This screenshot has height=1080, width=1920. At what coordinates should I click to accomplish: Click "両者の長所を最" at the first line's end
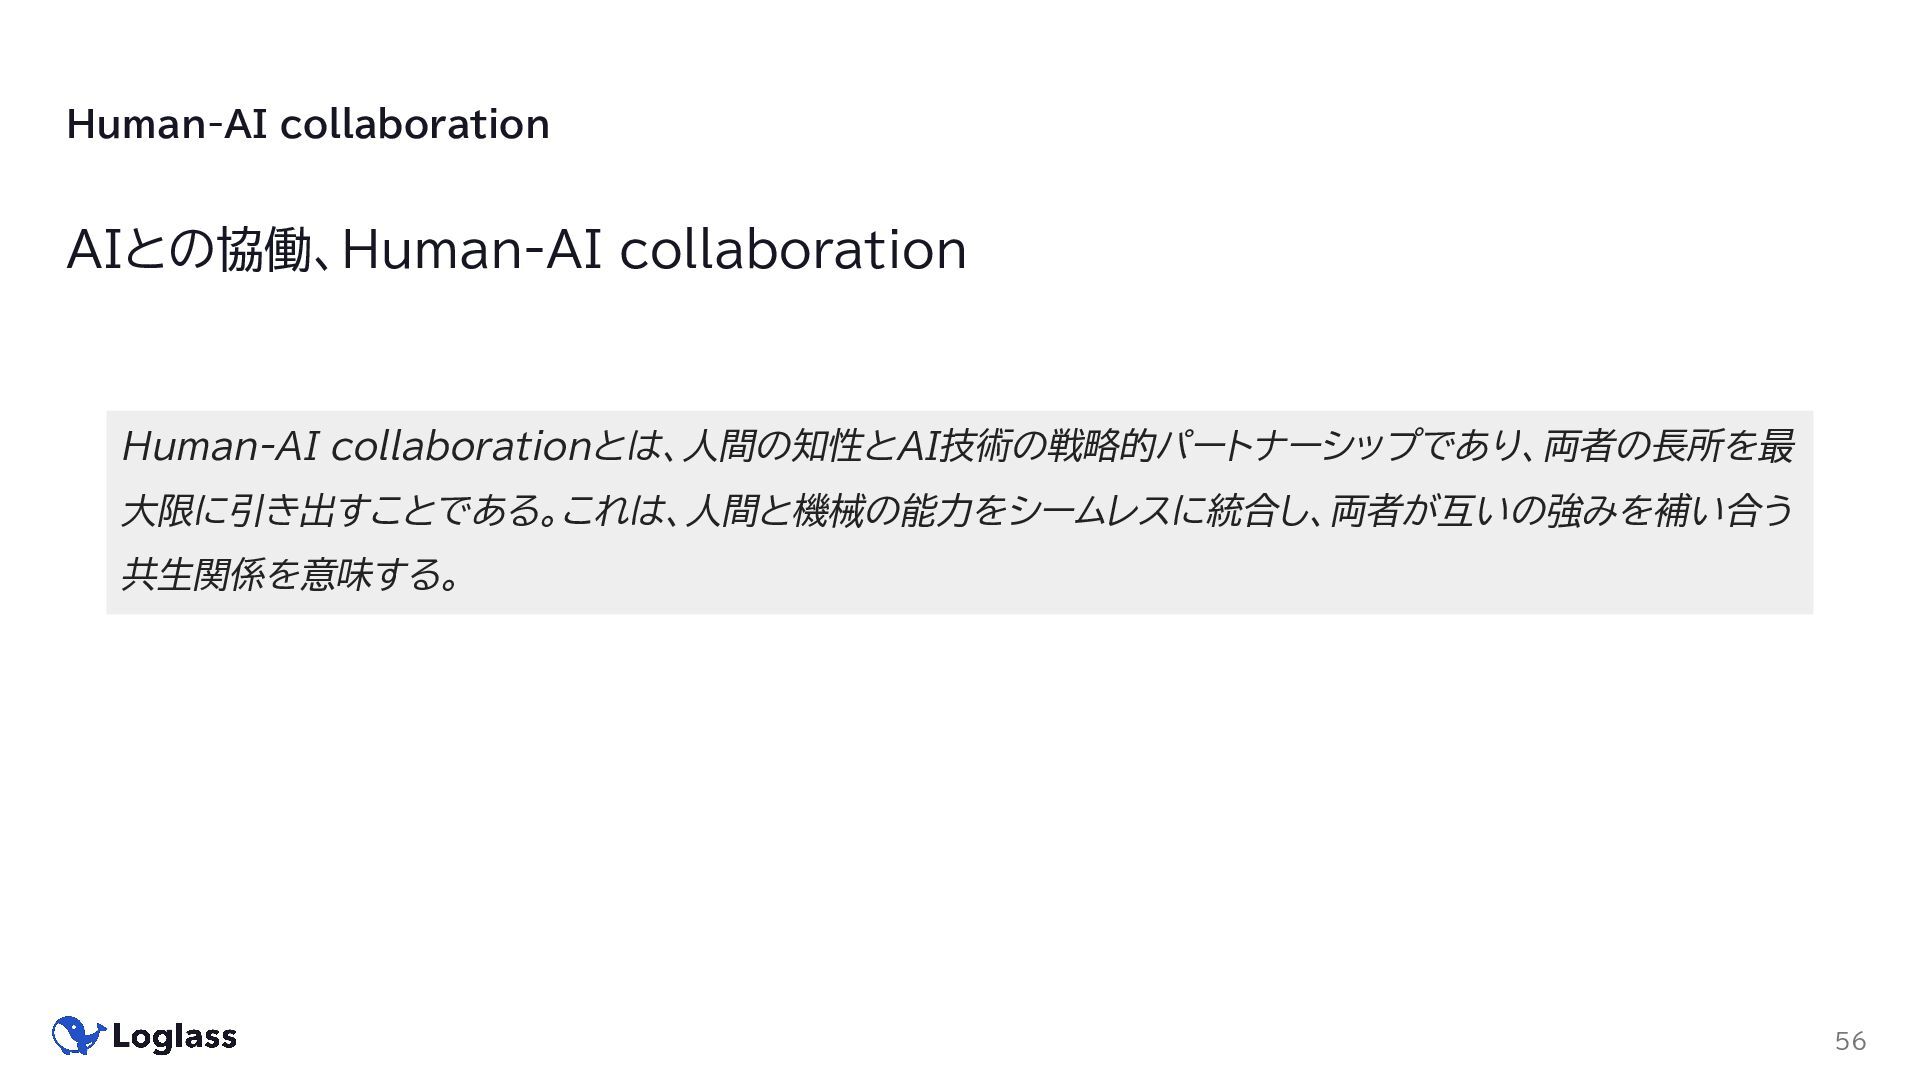coord(1668,446)
